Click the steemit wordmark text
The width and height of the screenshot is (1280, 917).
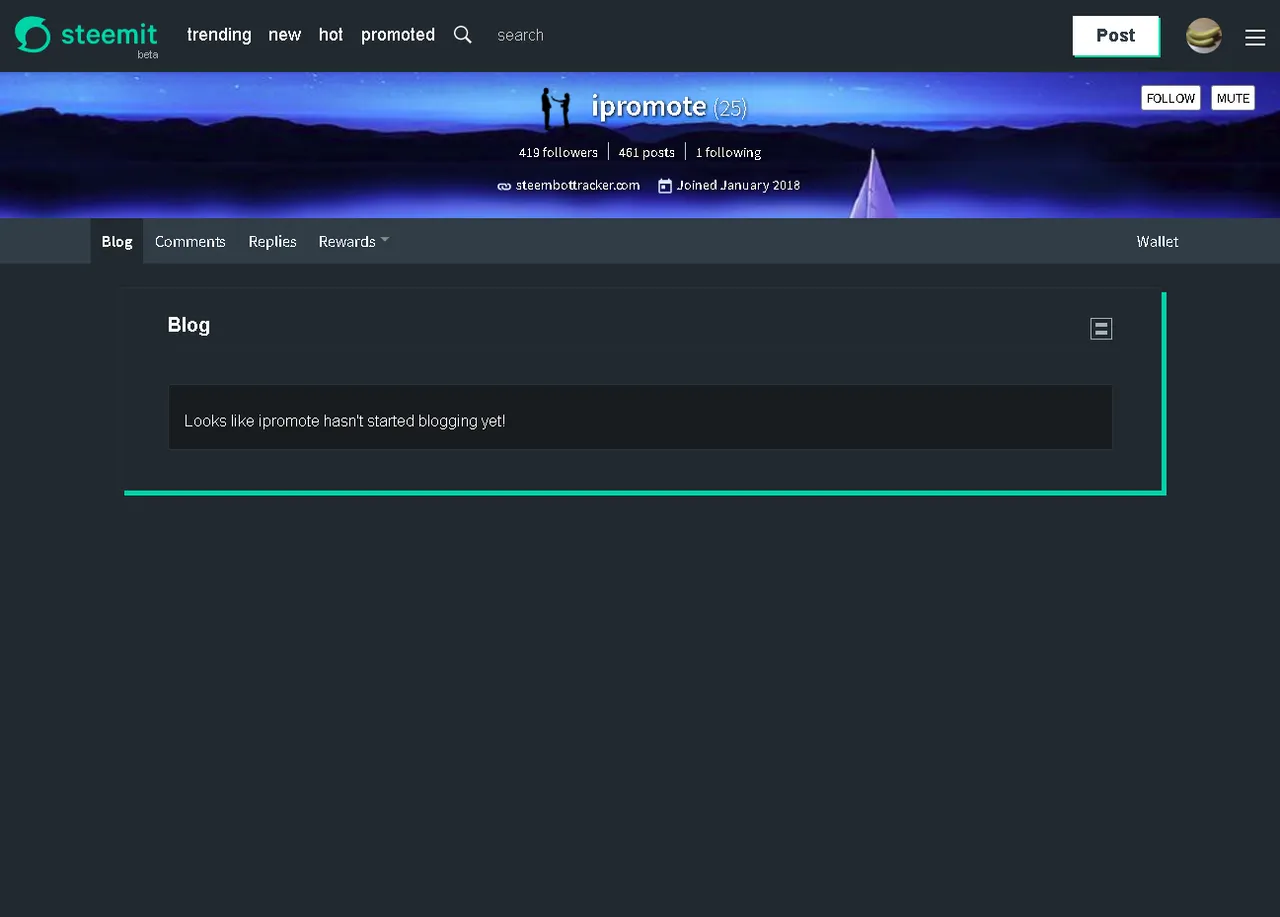[109, 34]
